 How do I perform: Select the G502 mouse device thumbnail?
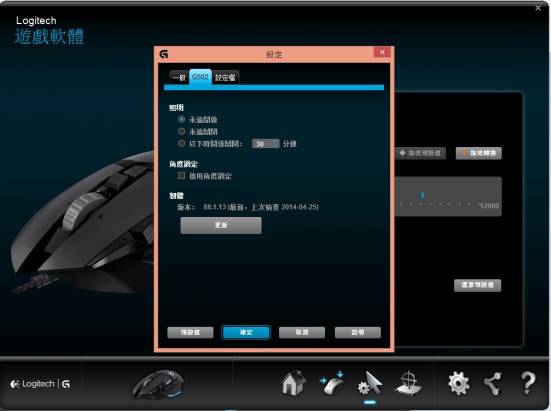[x=158, y=385]
